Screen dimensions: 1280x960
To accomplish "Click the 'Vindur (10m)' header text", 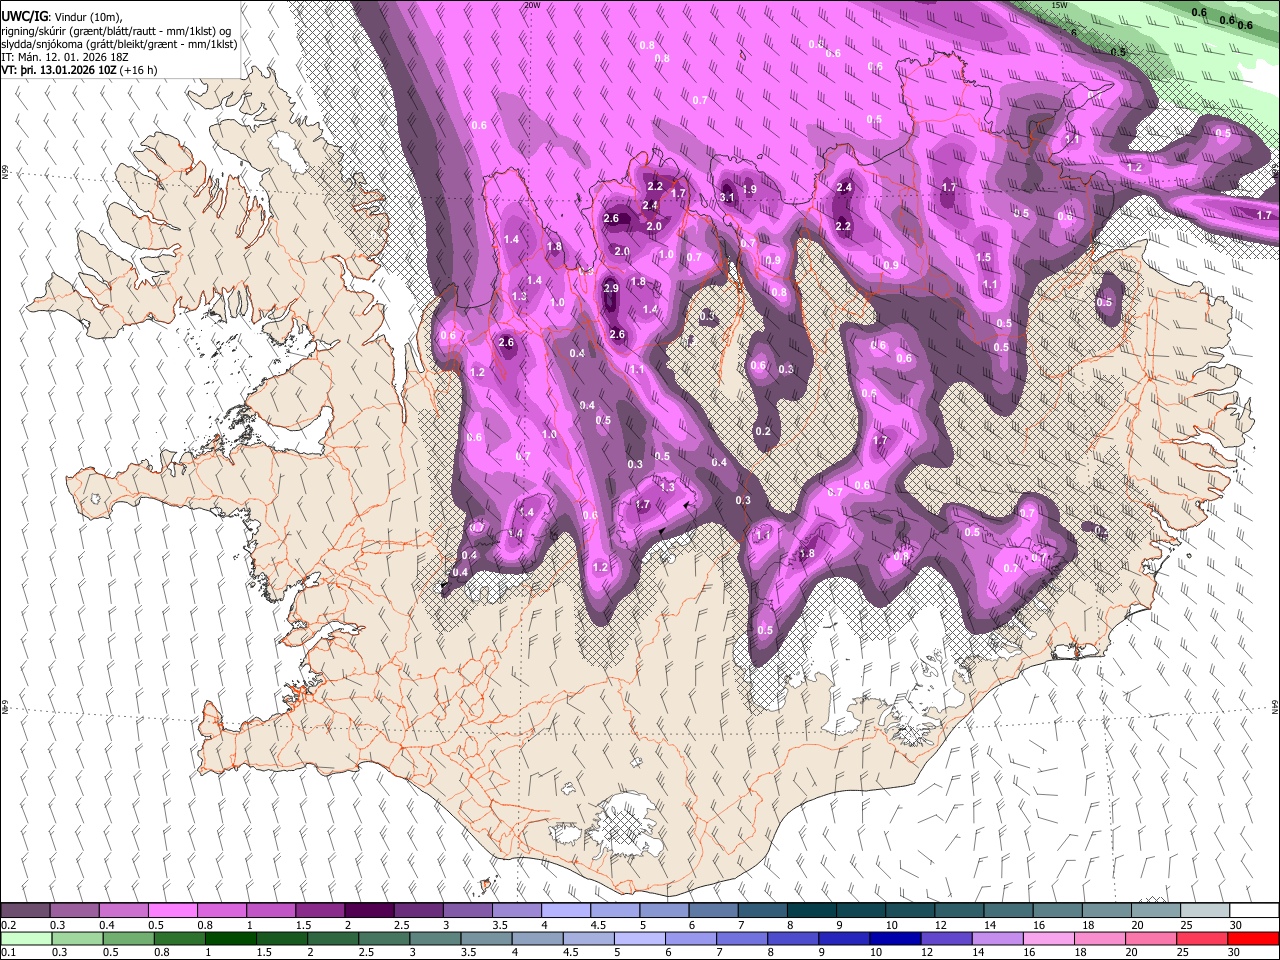I will coord(87,17).
